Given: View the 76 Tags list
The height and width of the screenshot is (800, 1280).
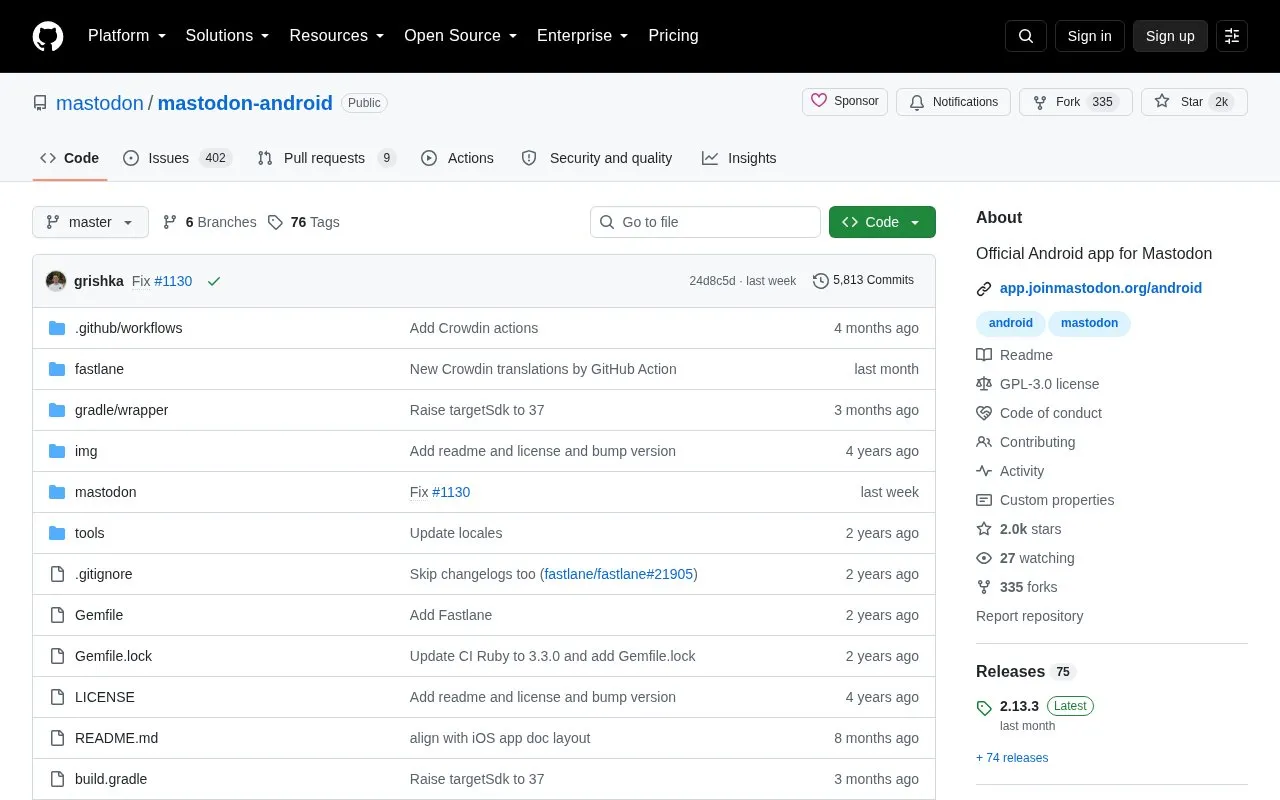Looking at the screenshot, I should 304,222.
